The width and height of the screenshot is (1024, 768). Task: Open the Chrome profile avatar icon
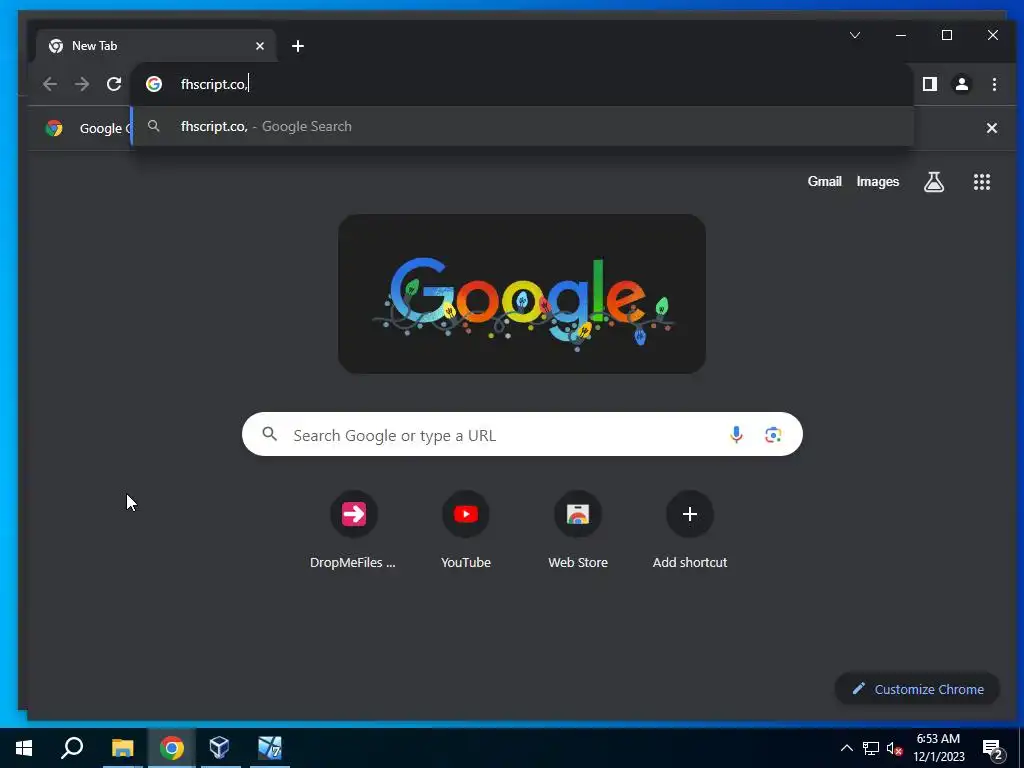(x=962, y=84)
